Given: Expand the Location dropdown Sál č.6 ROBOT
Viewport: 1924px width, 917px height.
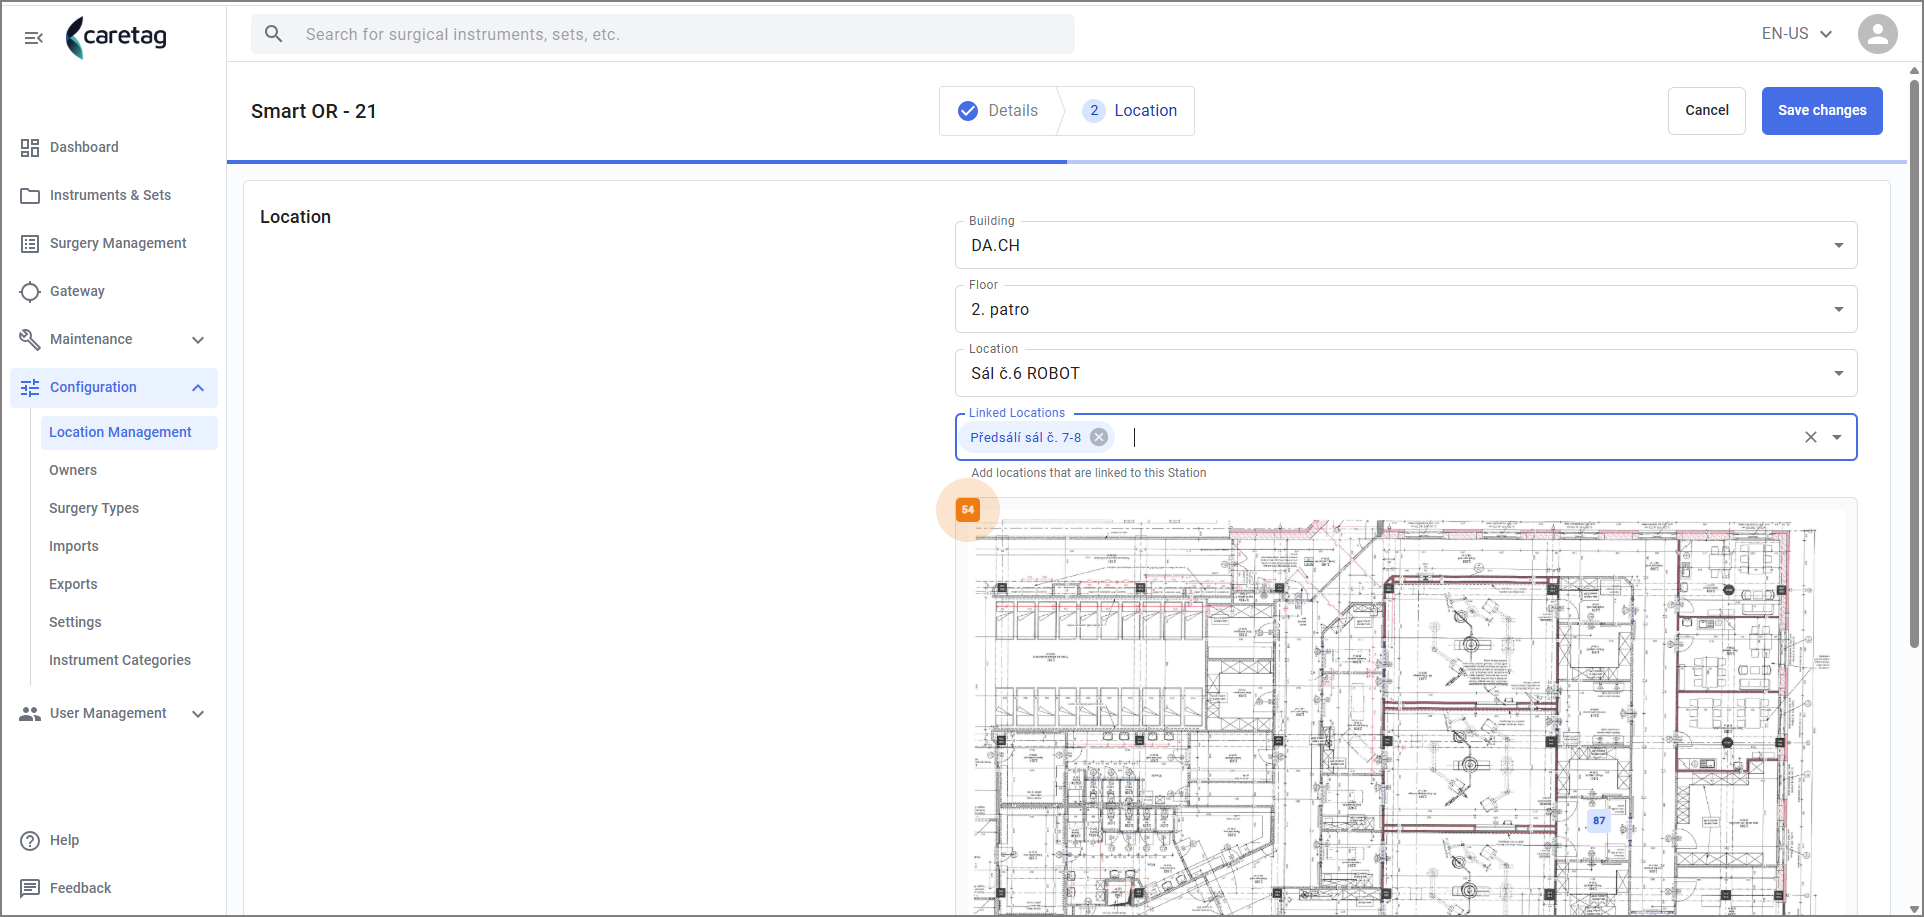Looking at the screenshot, I should tap(1406, 373).
